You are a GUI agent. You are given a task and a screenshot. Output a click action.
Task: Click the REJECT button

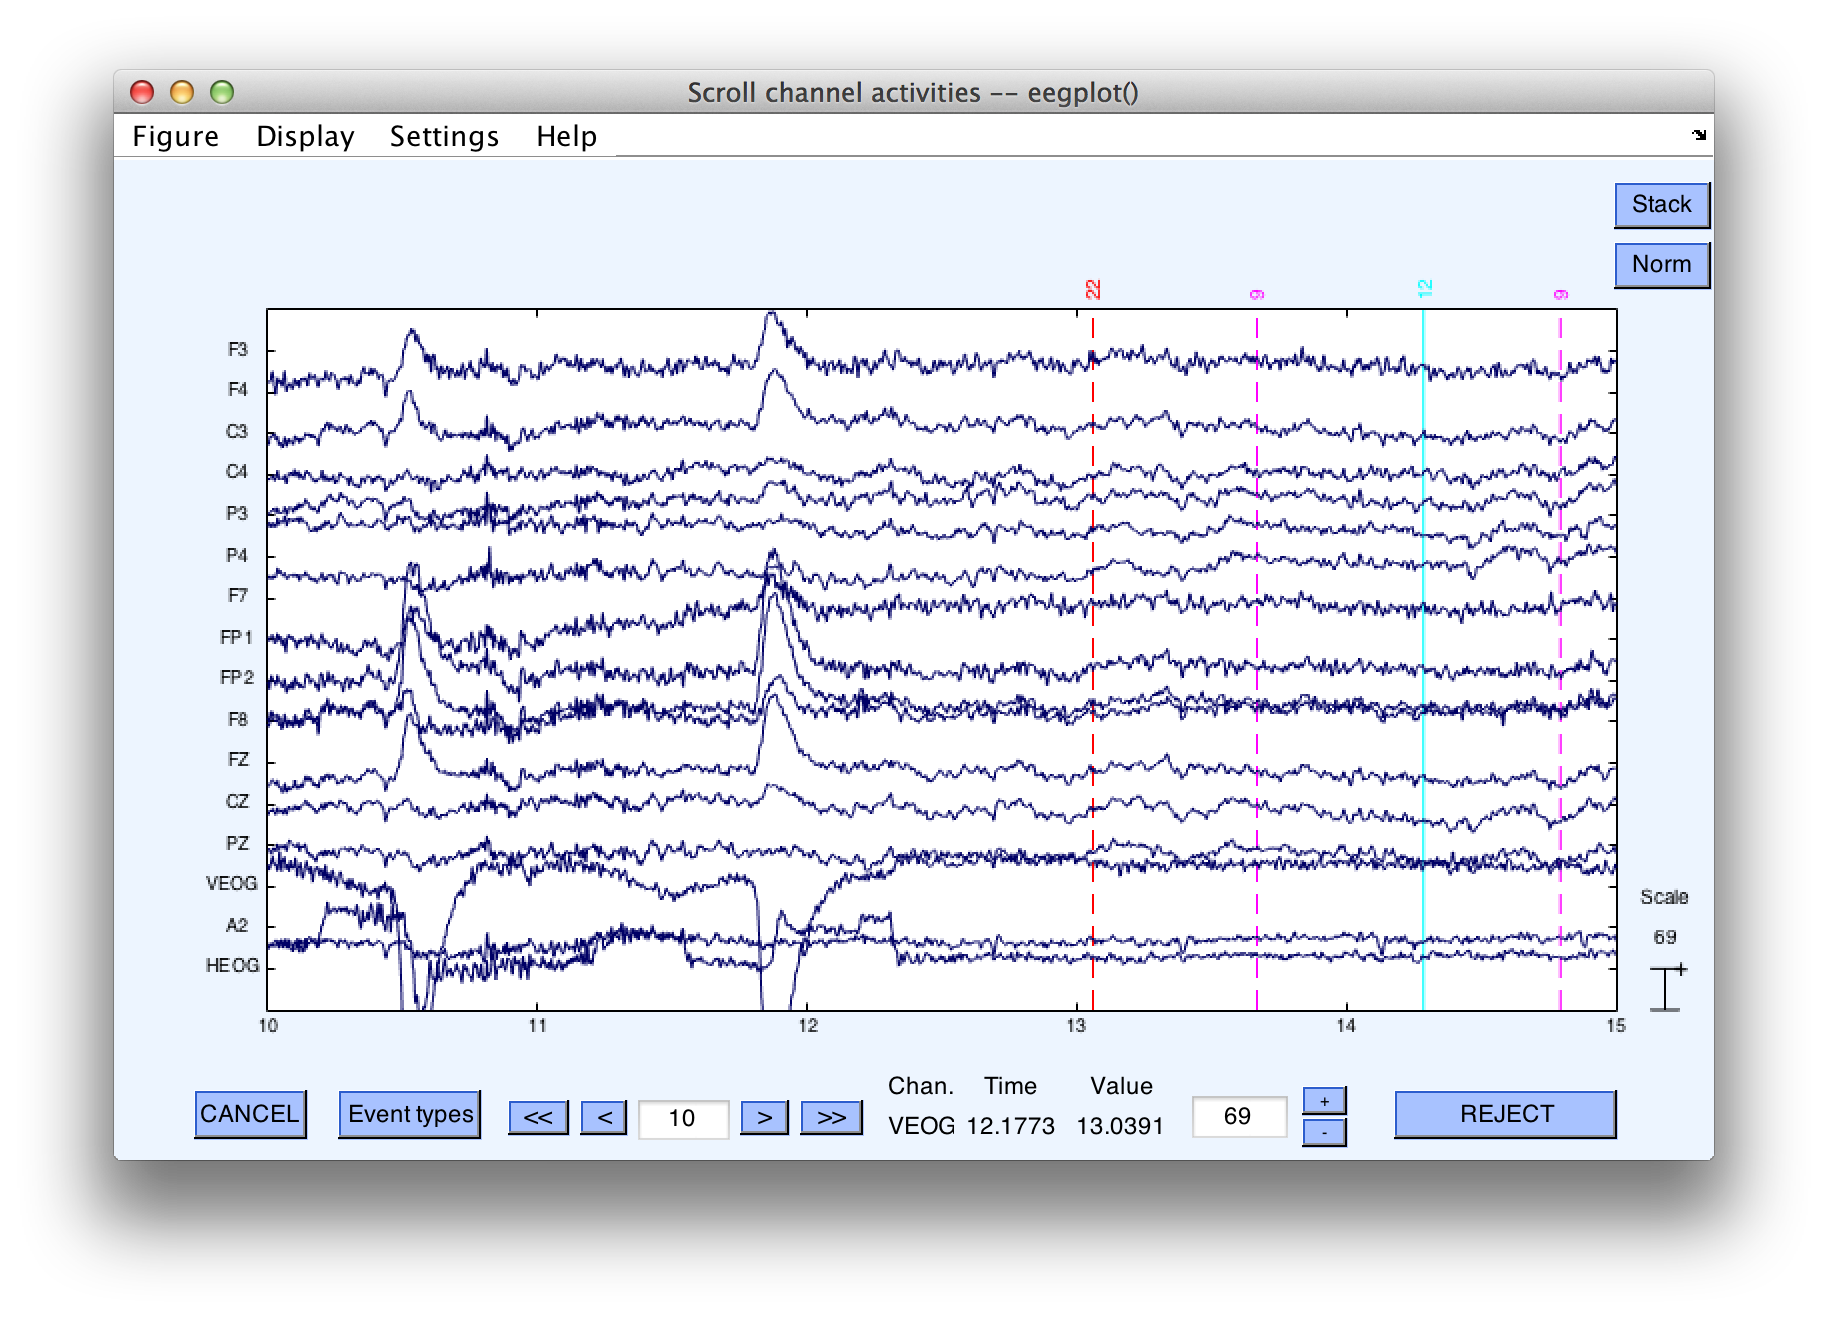(1505, 1114)
